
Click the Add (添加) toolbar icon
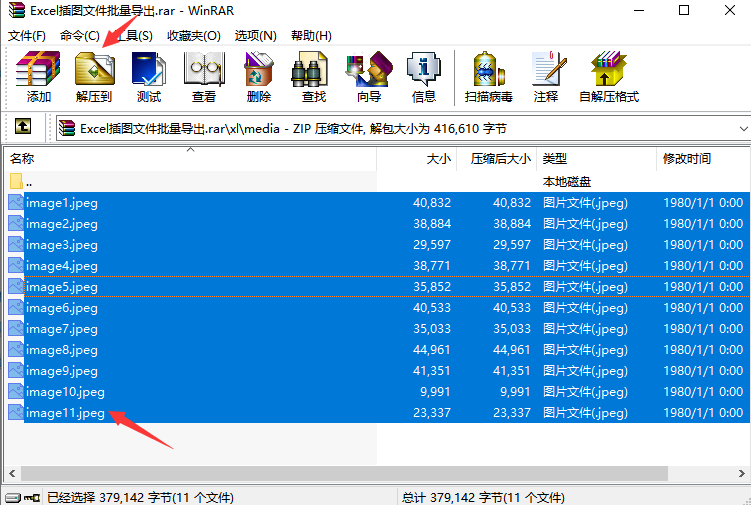coord(38,69)
